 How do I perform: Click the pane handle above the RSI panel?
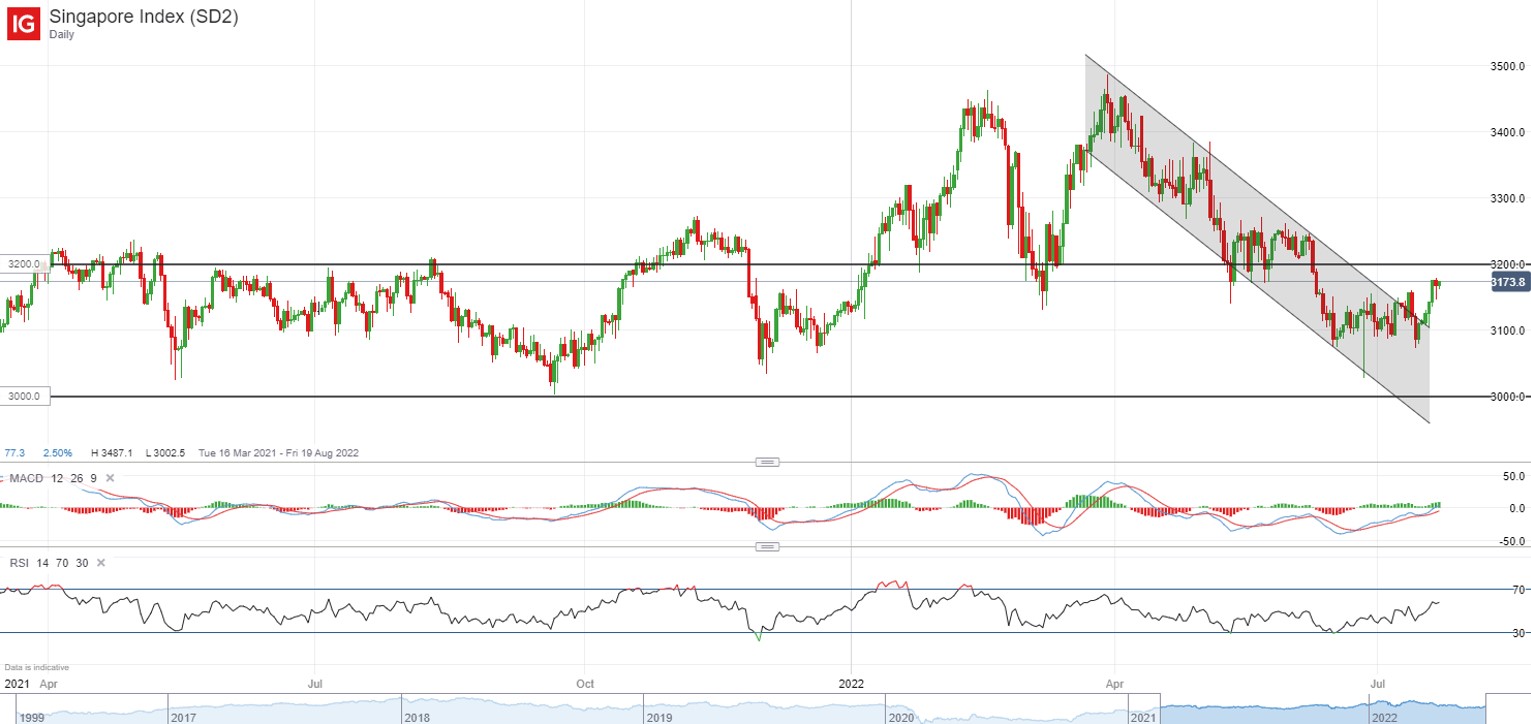(x=767, y=547)
